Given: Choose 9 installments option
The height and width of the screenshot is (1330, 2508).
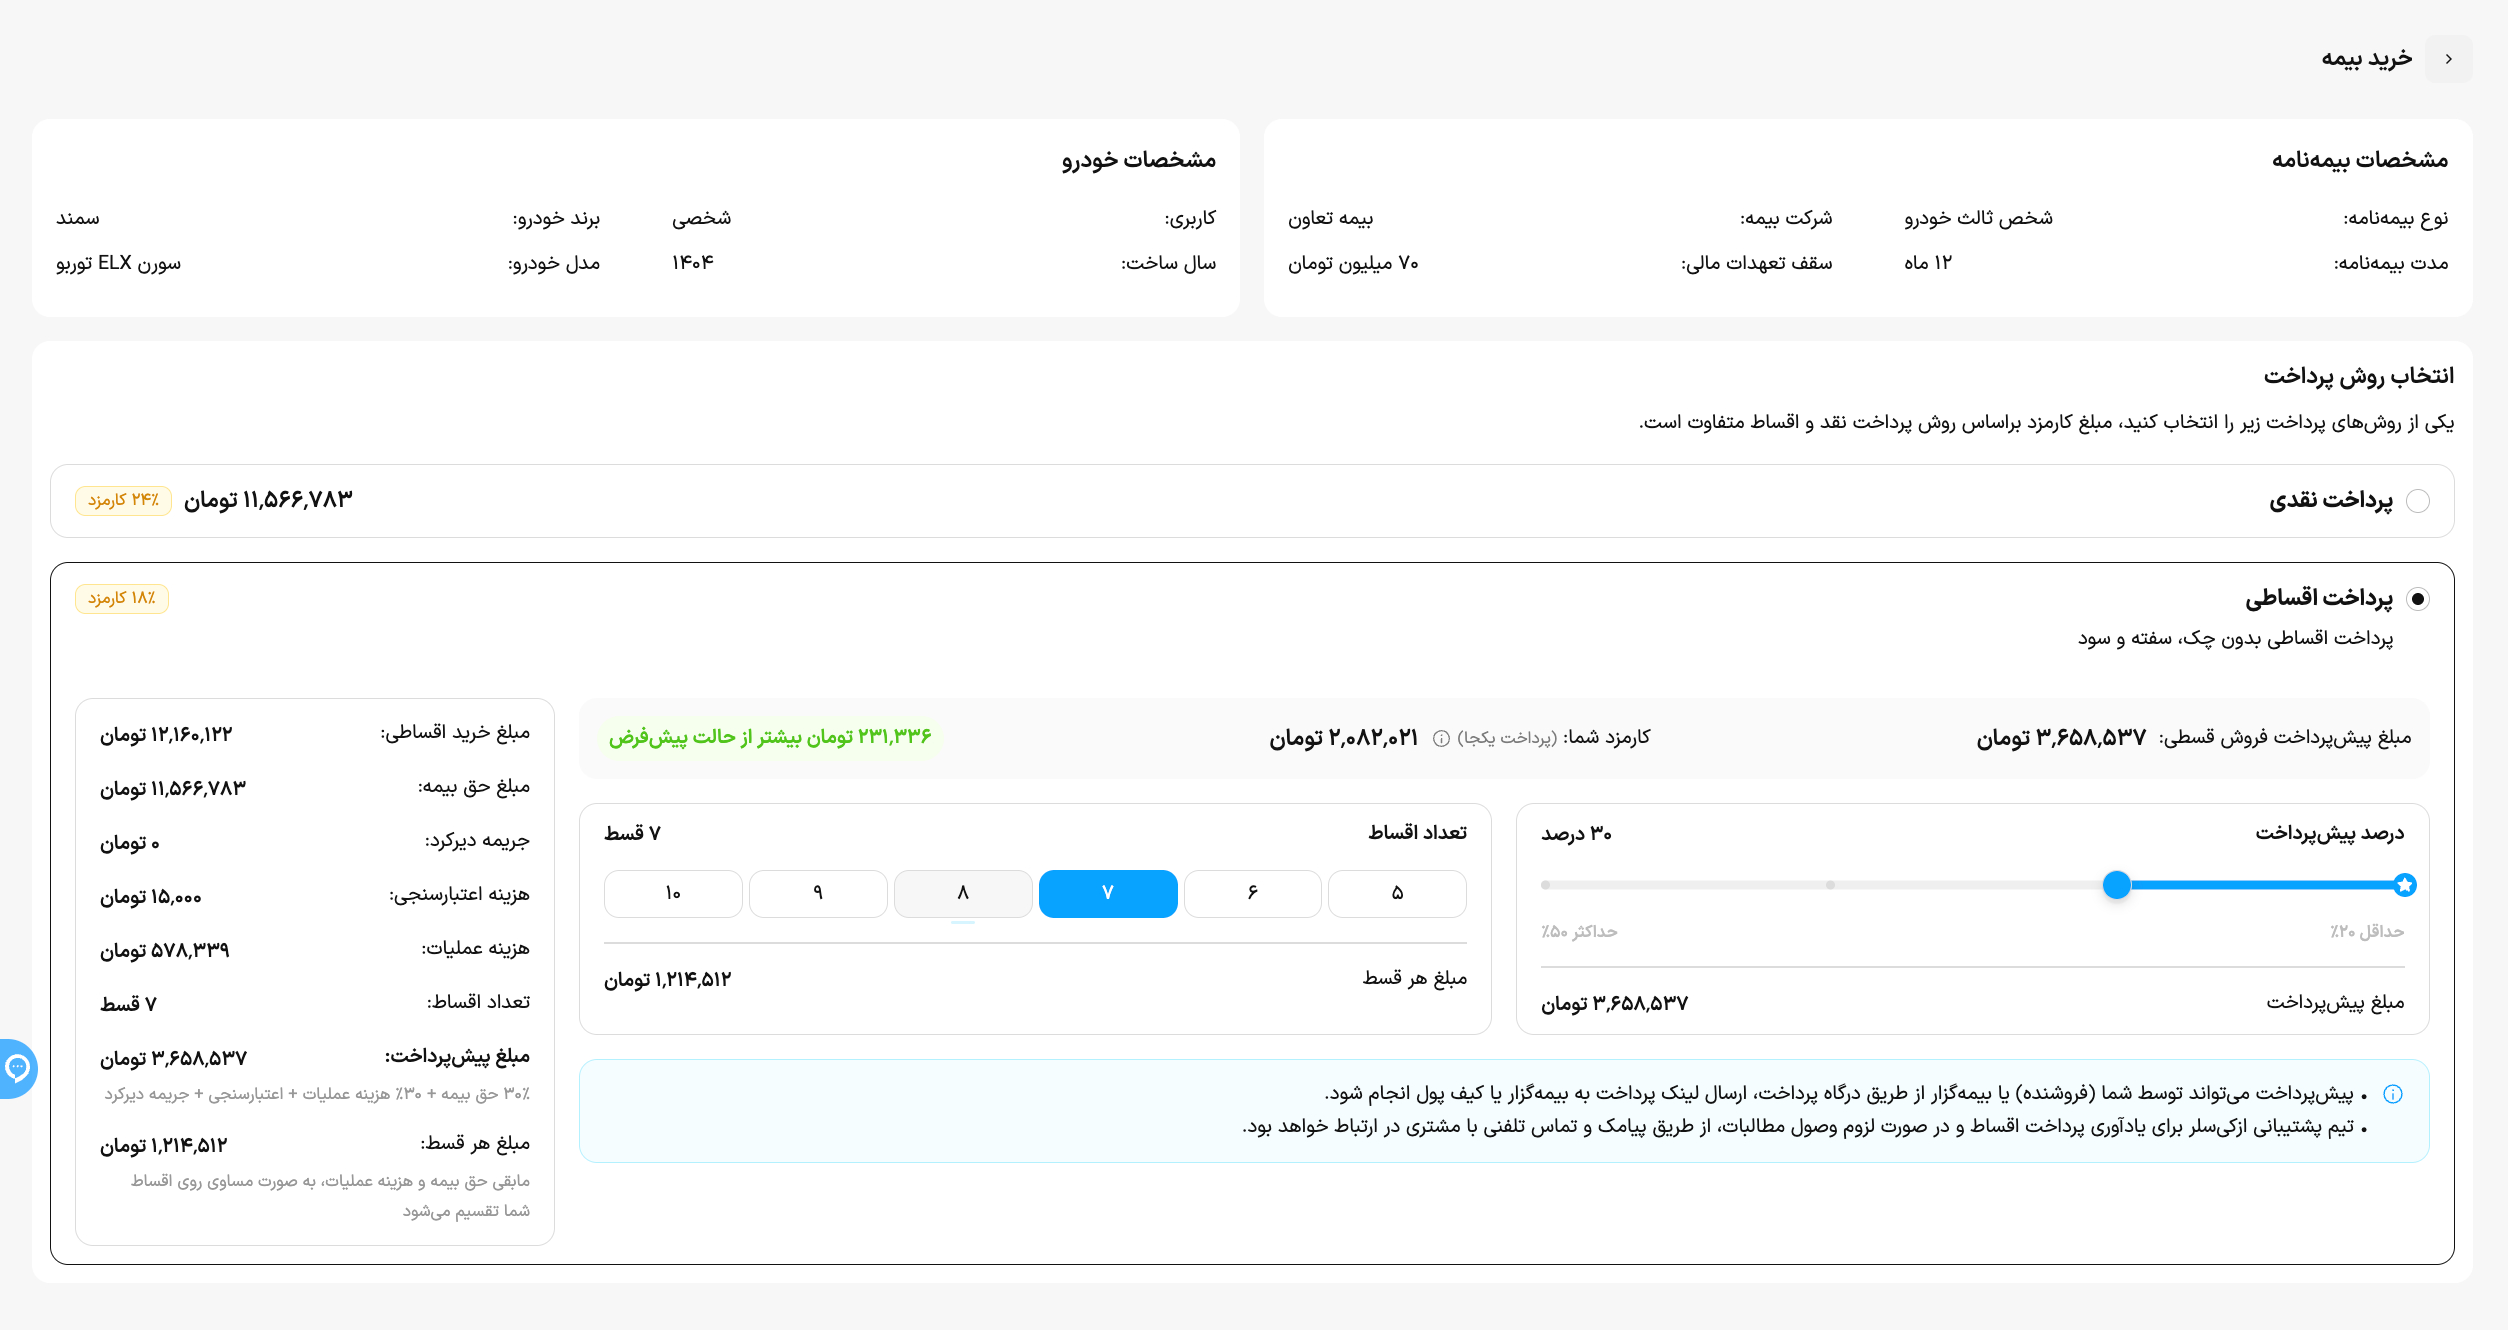Looking at the screenshot, I should (x=818, y=893).
